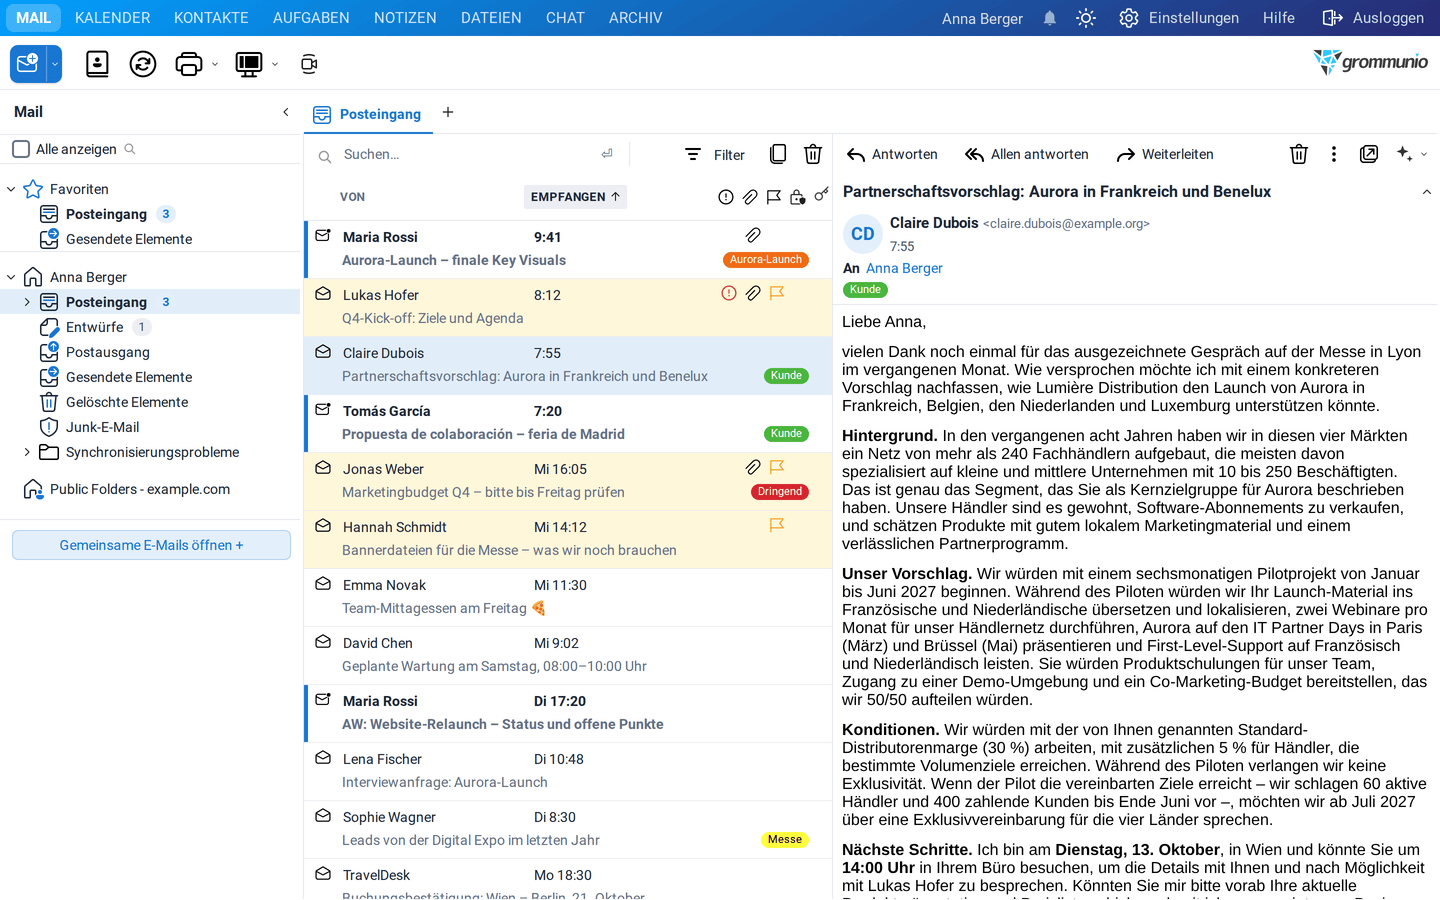
Task: Sort by flag column icon
Action: (x=774, y=197)
